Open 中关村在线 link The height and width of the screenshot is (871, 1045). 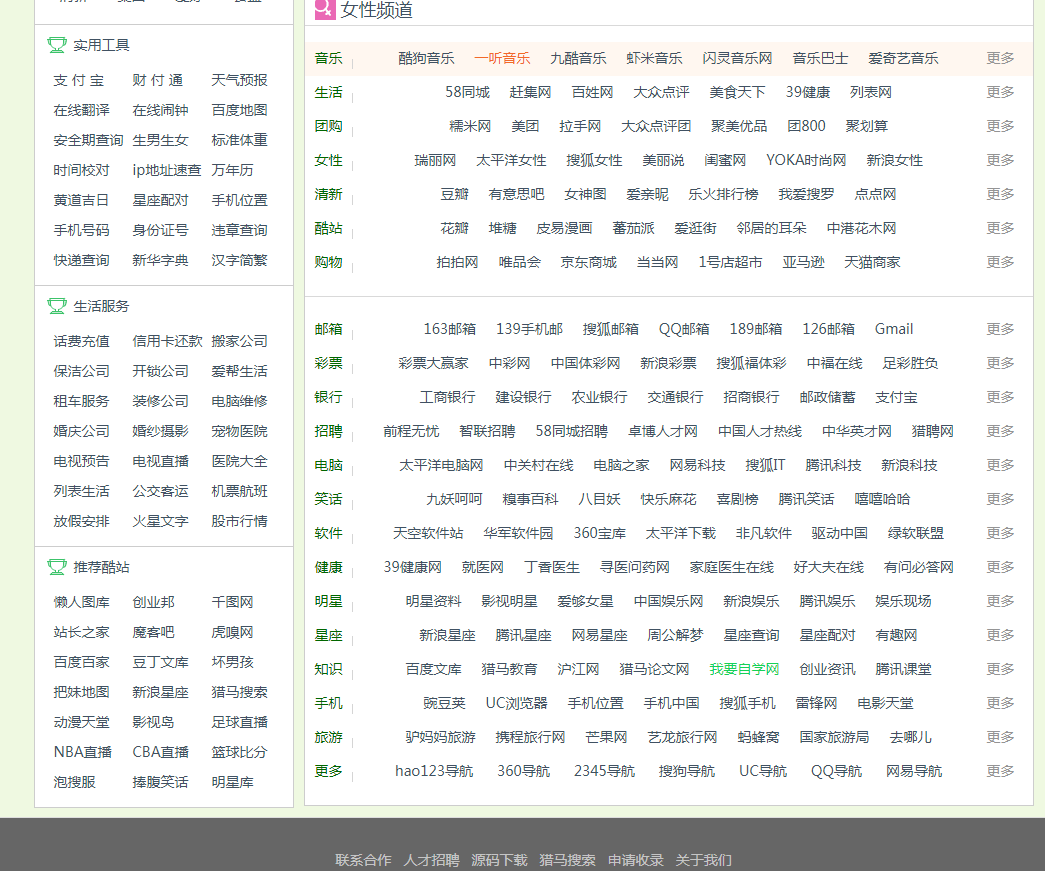pyautogui.click(x=538, y=465)
